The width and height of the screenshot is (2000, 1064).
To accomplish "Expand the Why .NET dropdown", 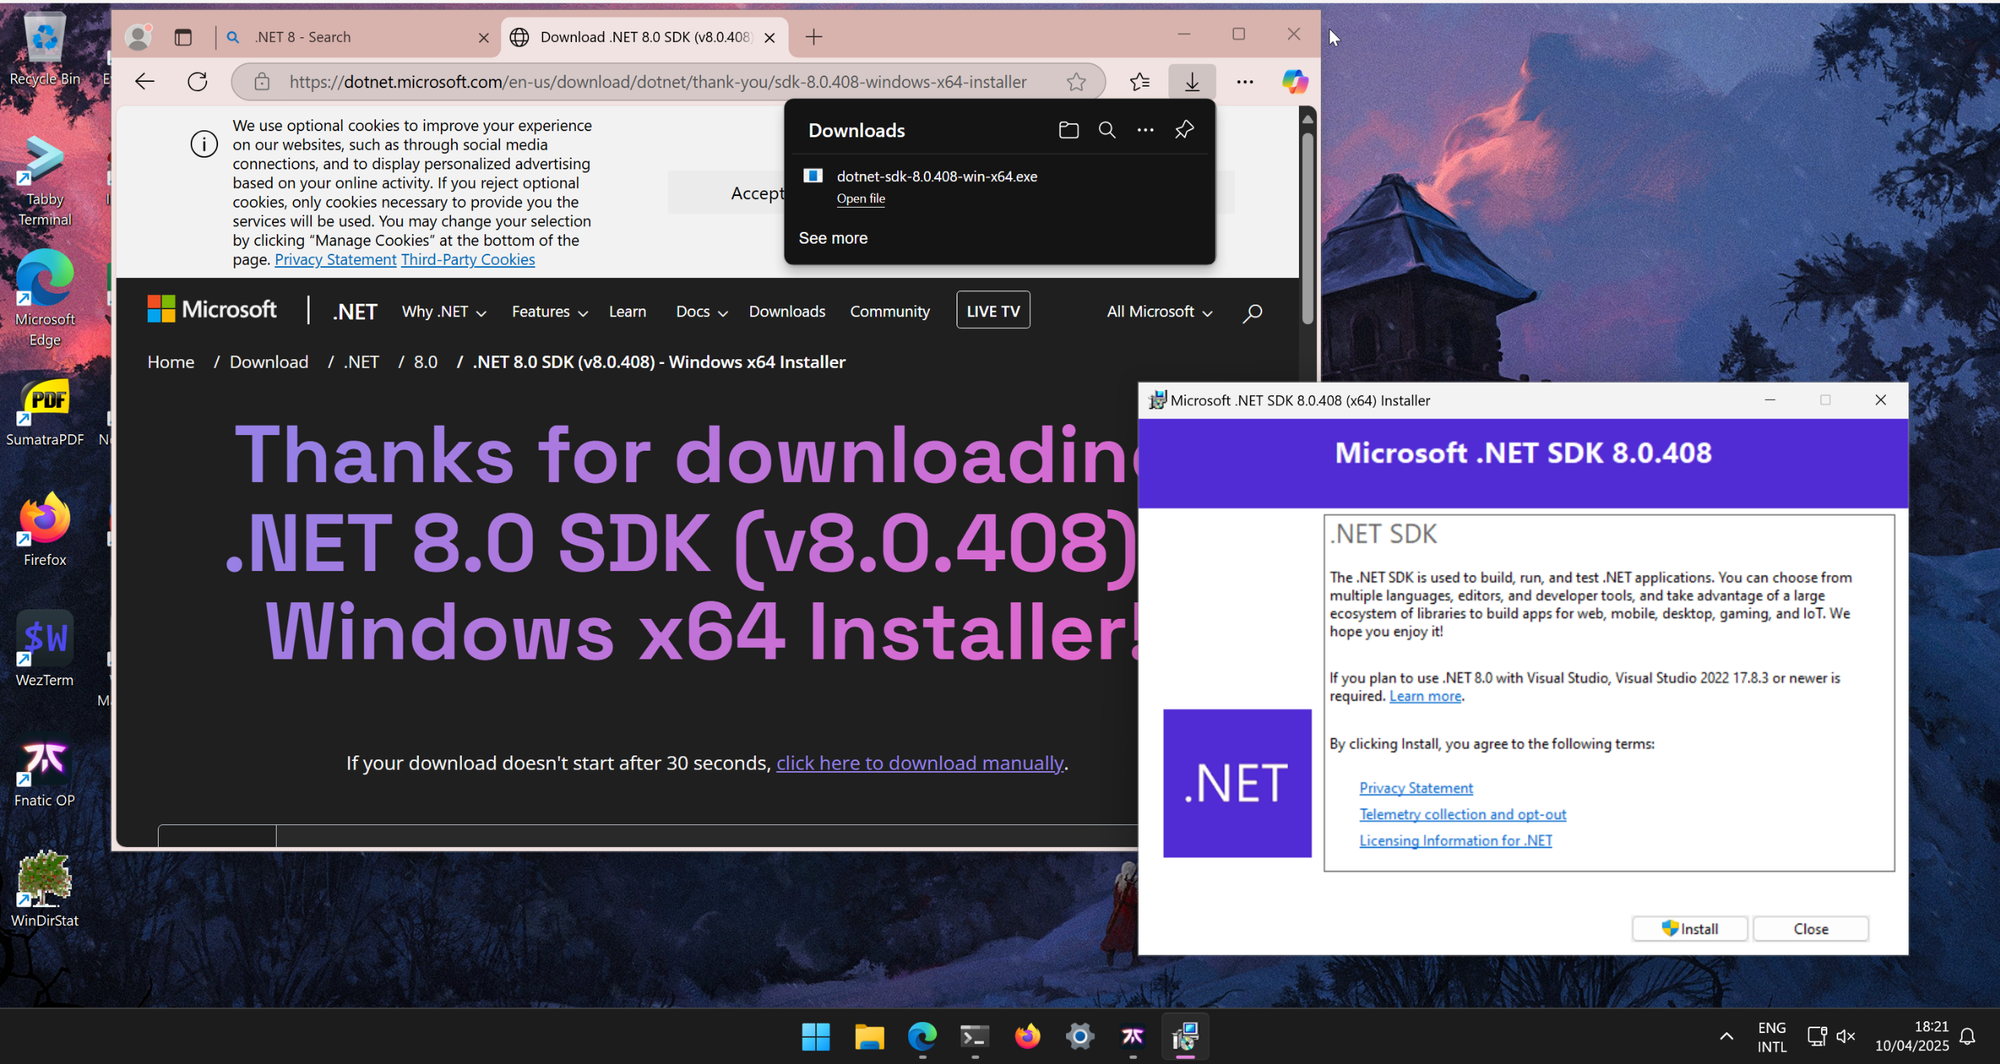I will coord(444,312).
